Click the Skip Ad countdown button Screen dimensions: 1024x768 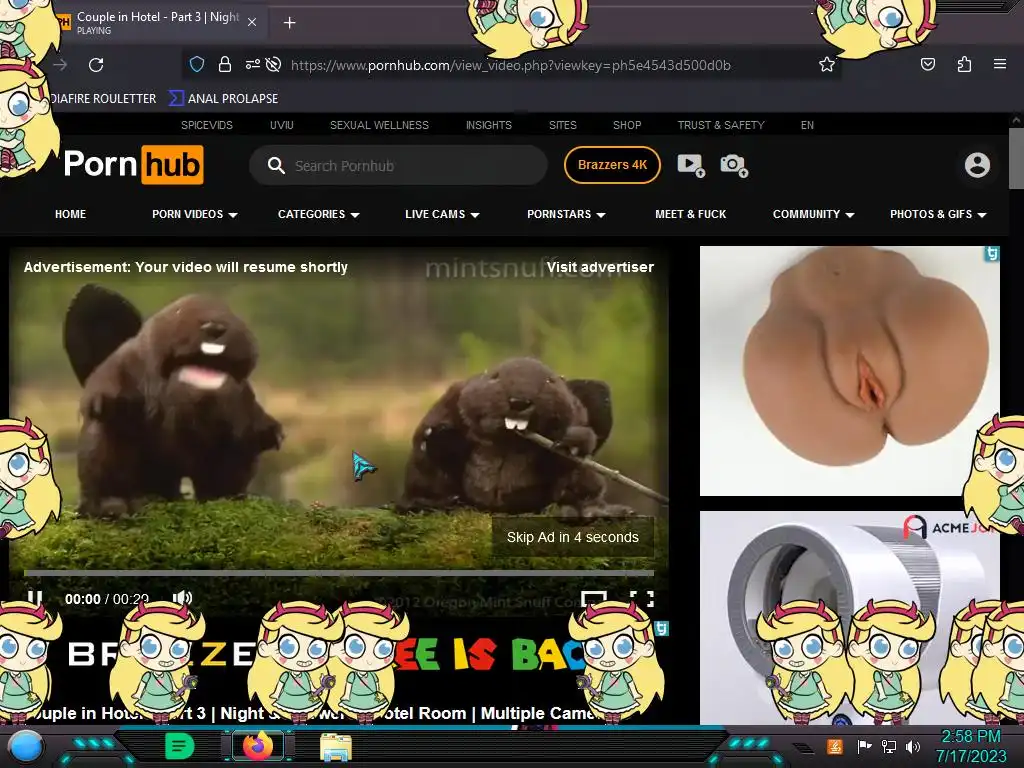point(573,537)
